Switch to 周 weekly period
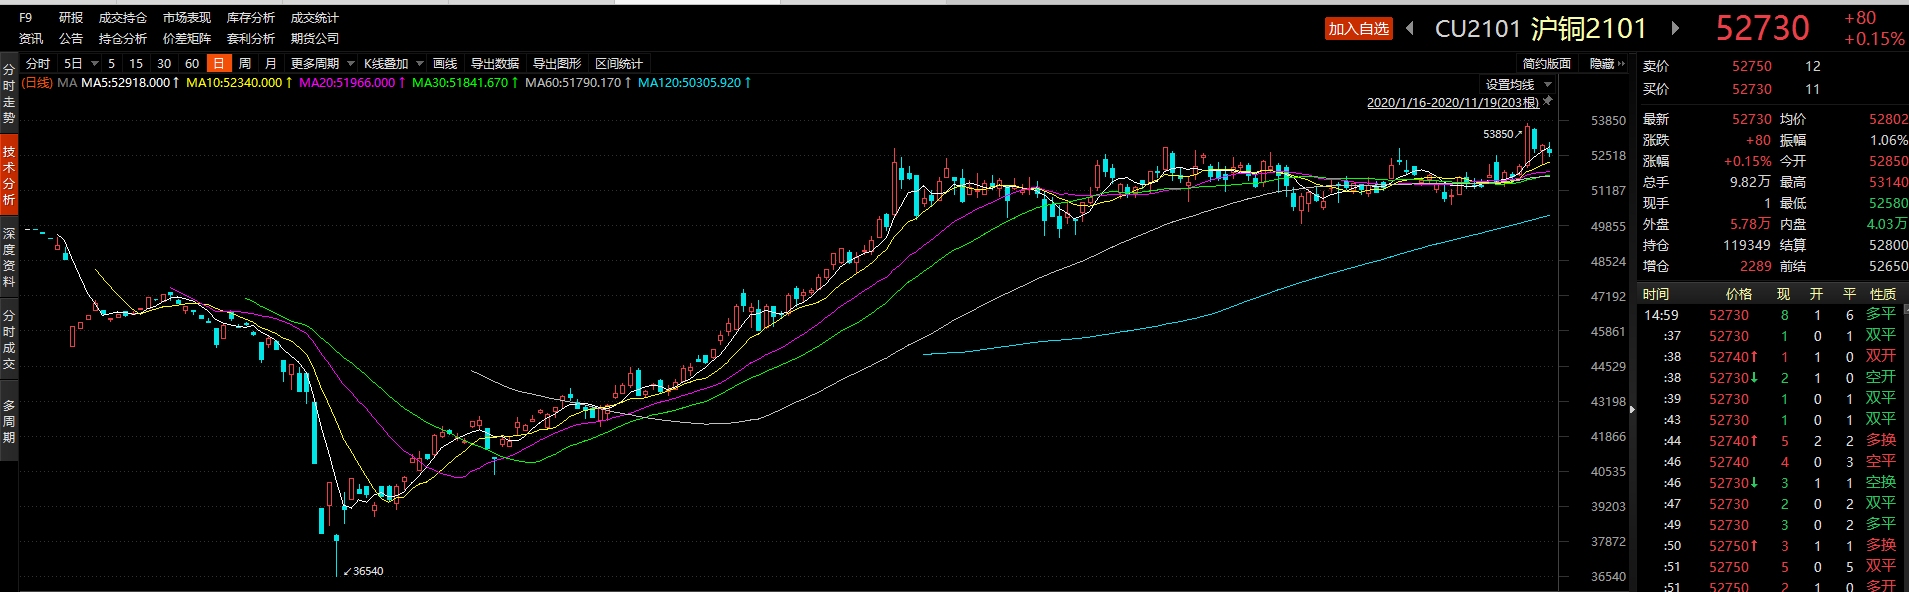The width and height of the screenshot is (1909, 592). (245, 63)
